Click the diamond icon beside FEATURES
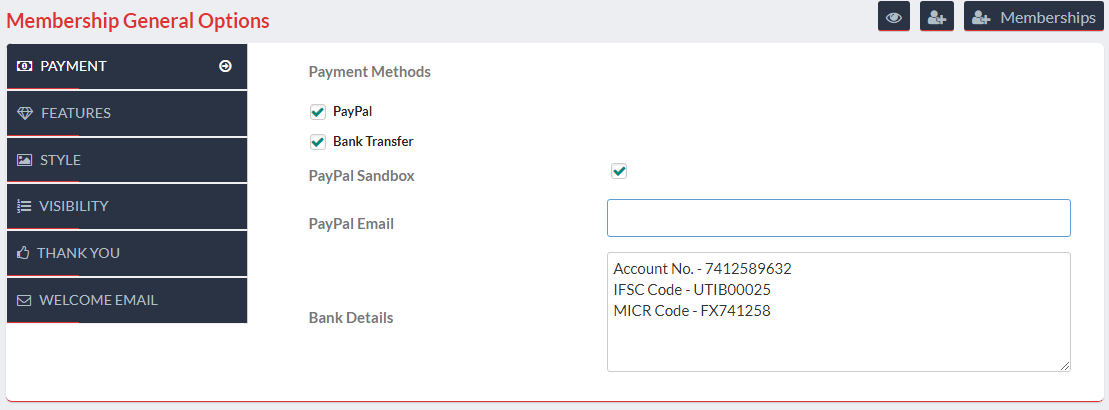 [x=25, y=113]
